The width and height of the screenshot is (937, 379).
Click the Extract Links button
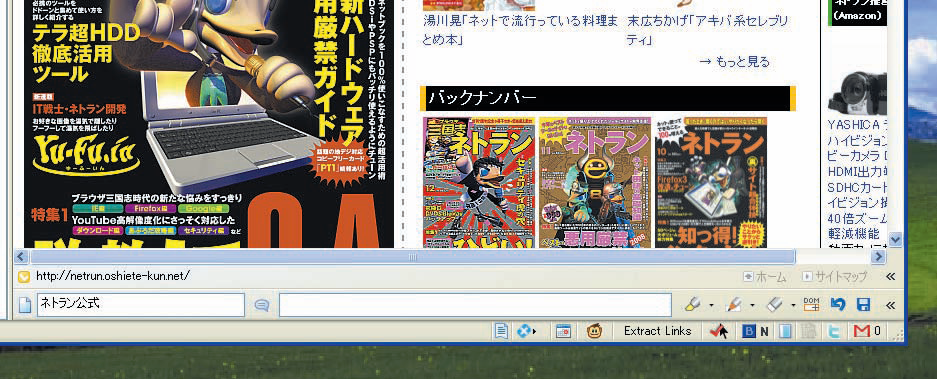coord(657,331)
